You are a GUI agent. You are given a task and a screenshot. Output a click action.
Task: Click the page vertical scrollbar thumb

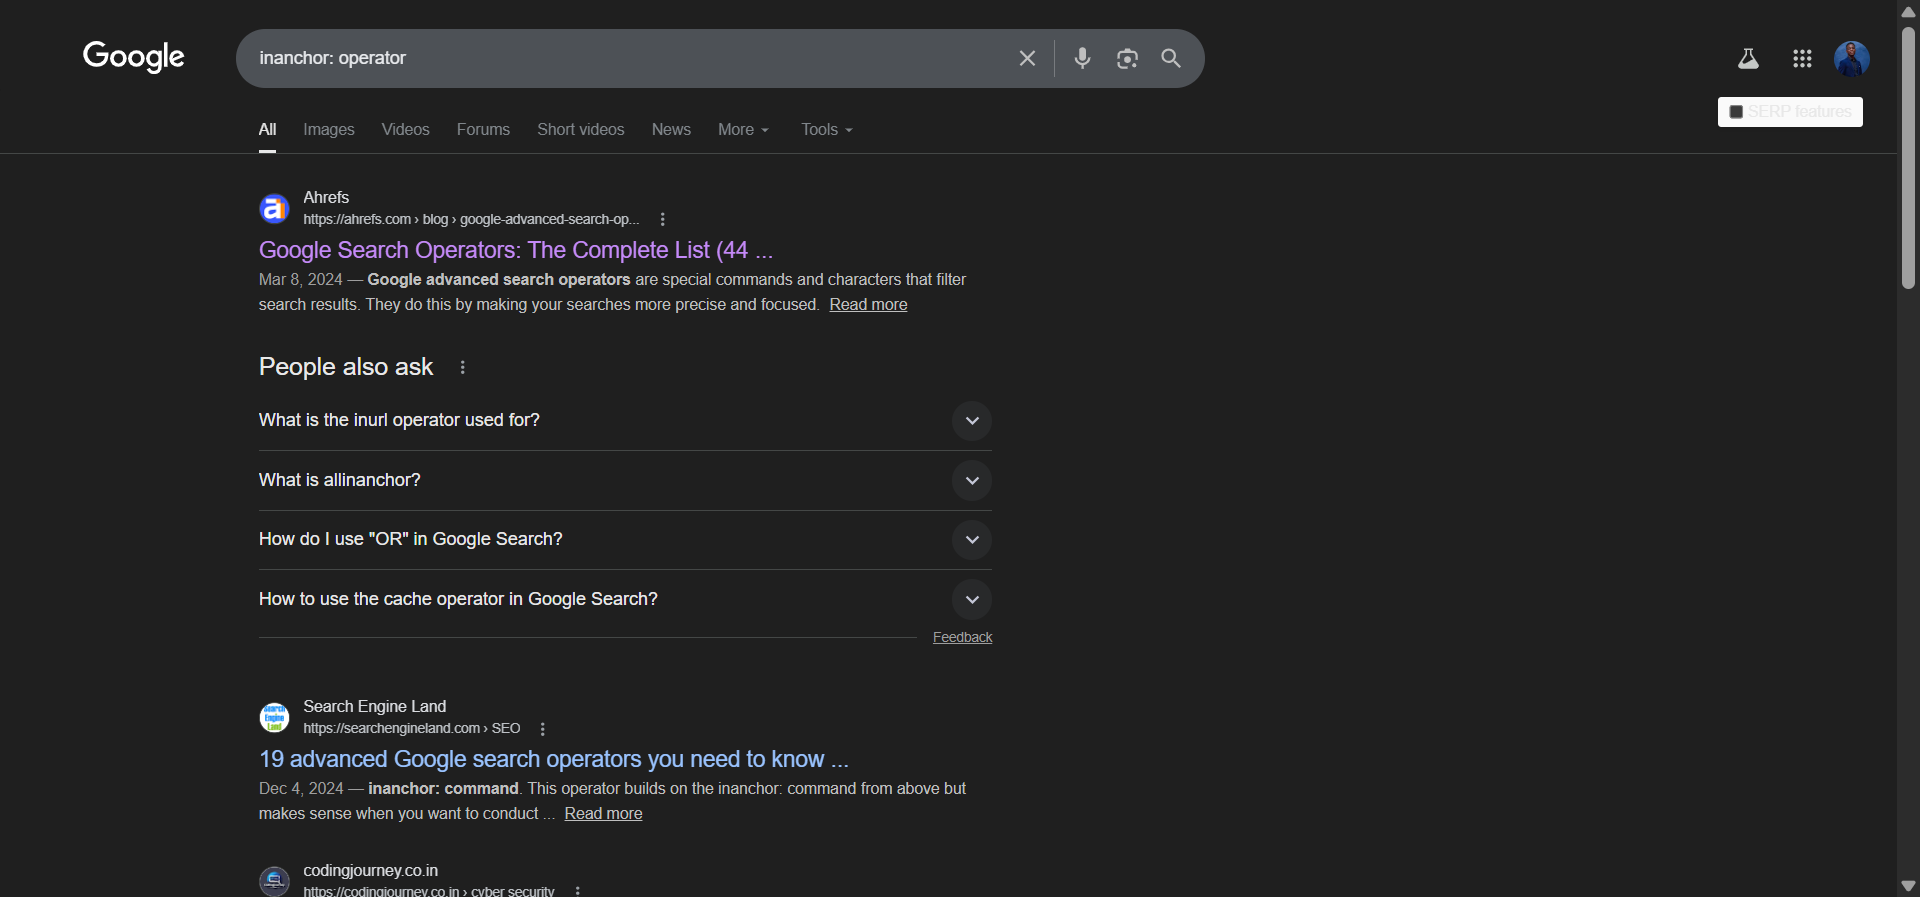point(1908,157)
